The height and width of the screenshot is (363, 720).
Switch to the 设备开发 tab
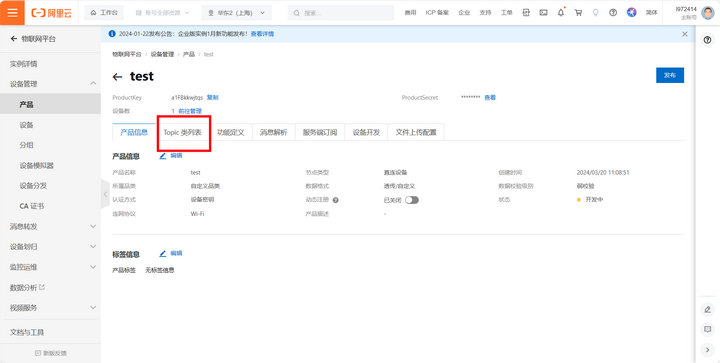tap(366, 133)
